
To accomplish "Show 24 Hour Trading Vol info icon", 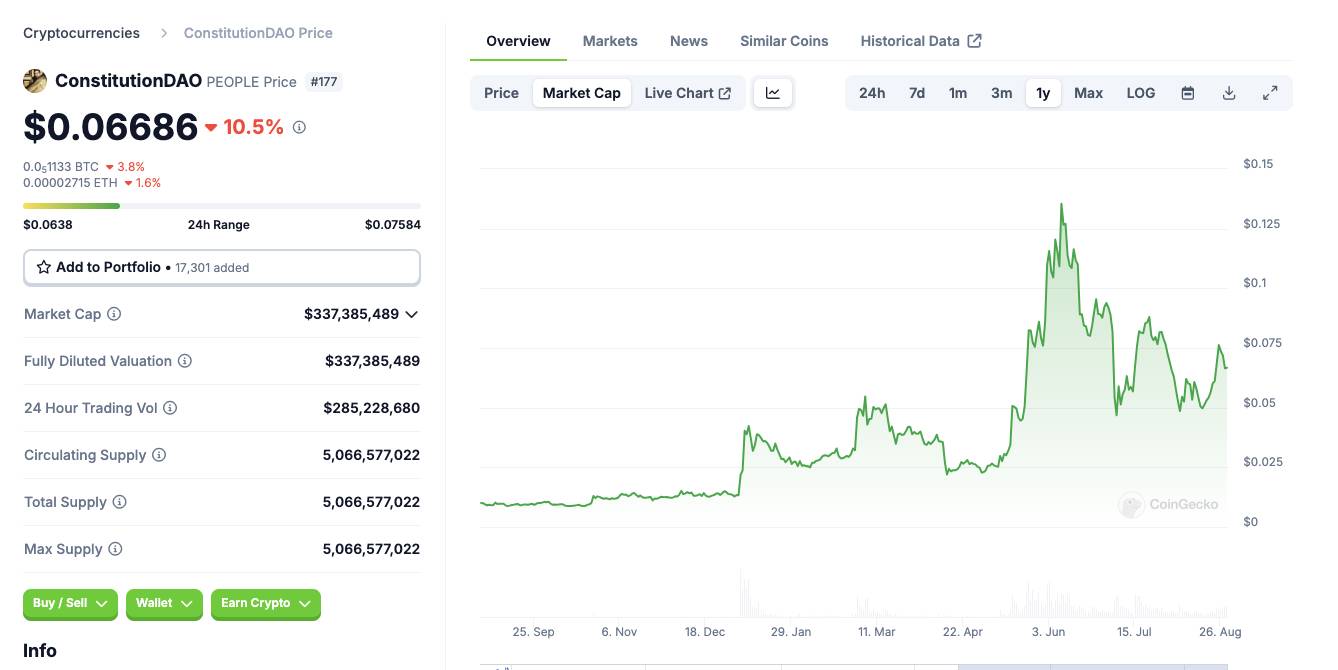I will point(170,408).
